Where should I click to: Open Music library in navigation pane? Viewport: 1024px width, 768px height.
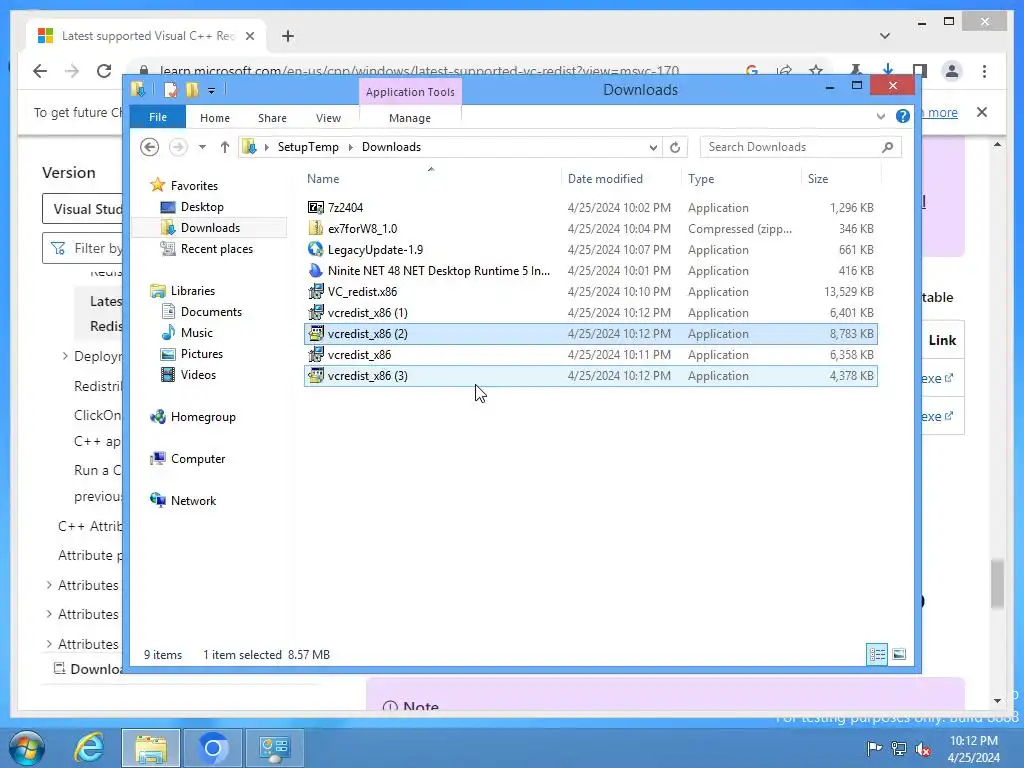point(197,332)
